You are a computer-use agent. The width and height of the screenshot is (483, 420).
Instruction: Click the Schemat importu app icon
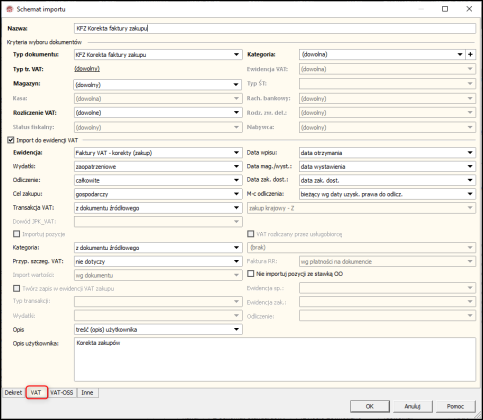point(10,9)
